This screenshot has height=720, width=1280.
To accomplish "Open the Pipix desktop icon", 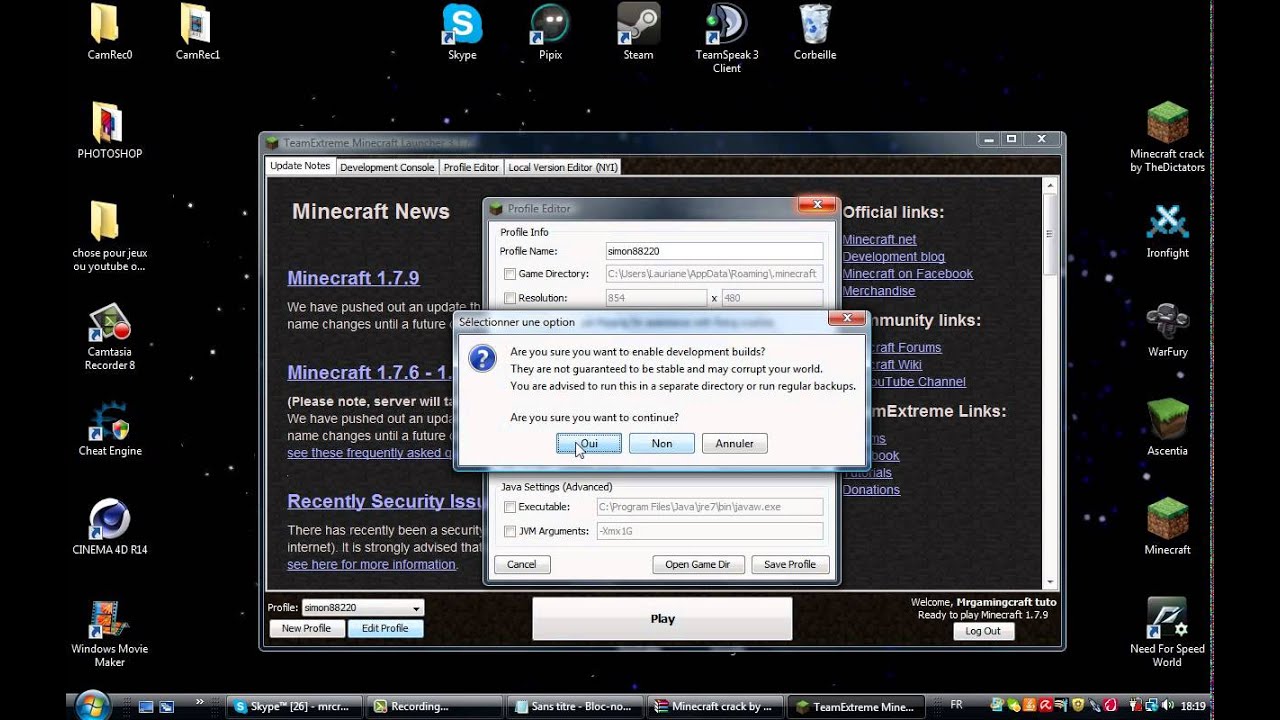I will coord(550,32).
